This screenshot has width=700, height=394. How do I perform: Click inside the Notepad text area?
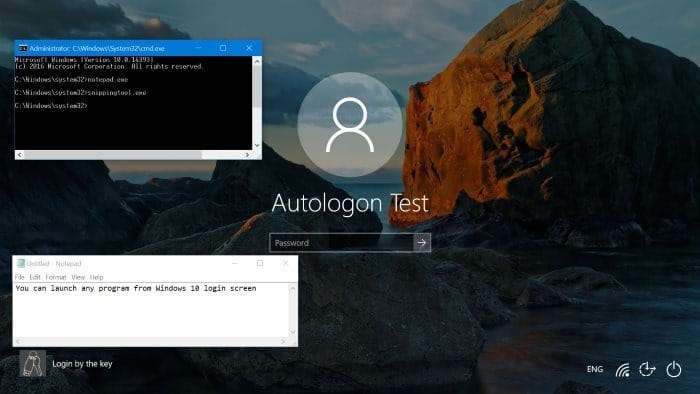[151, 311]
